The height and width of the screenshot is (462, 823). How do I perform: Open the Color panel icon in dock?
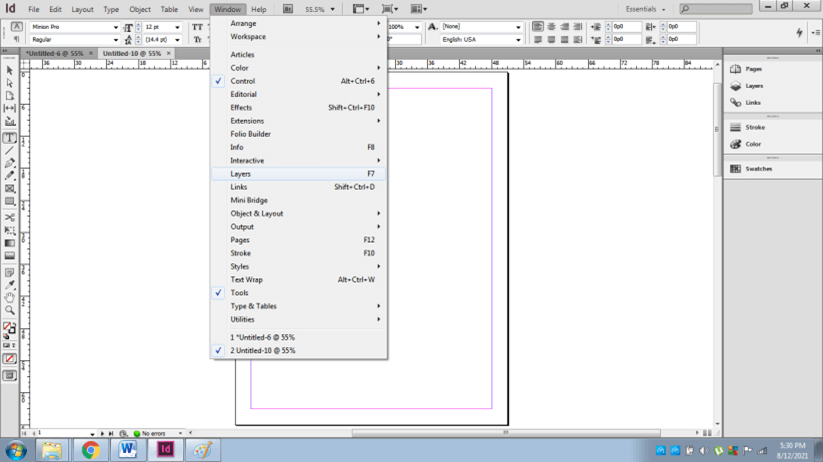coord(736,144)
